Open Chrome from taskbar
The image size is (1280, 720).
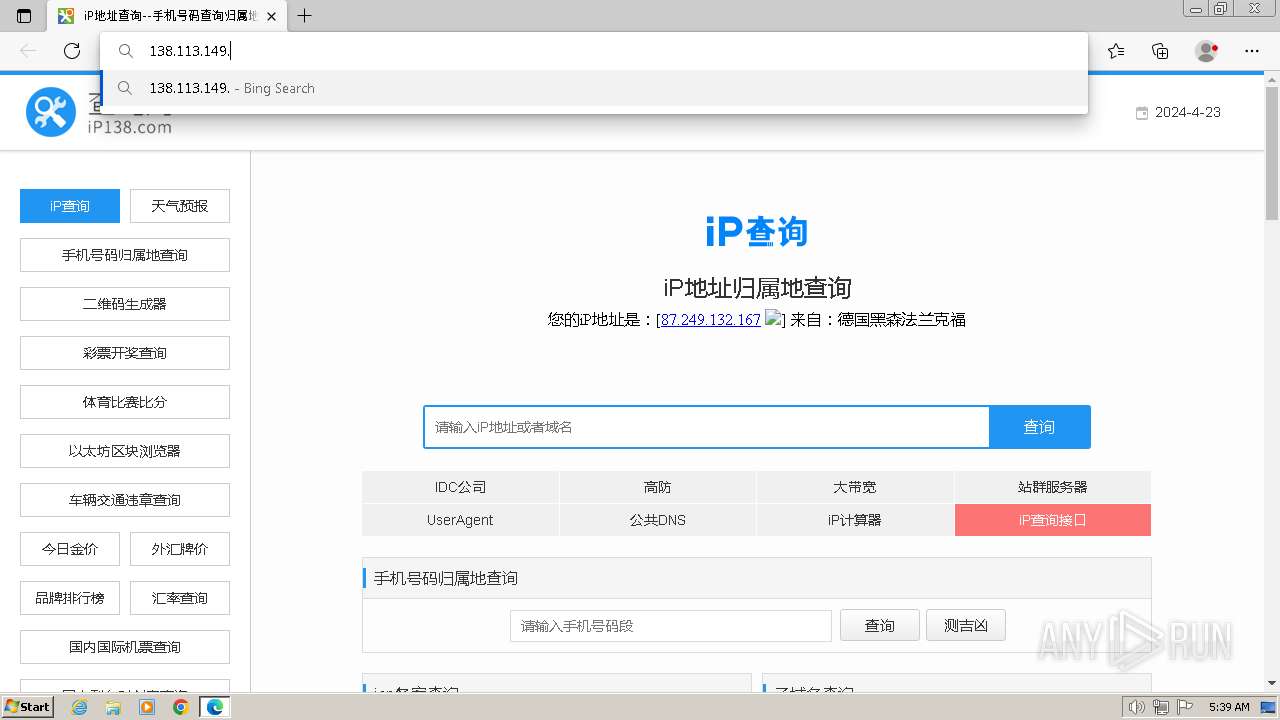[181, 707]
